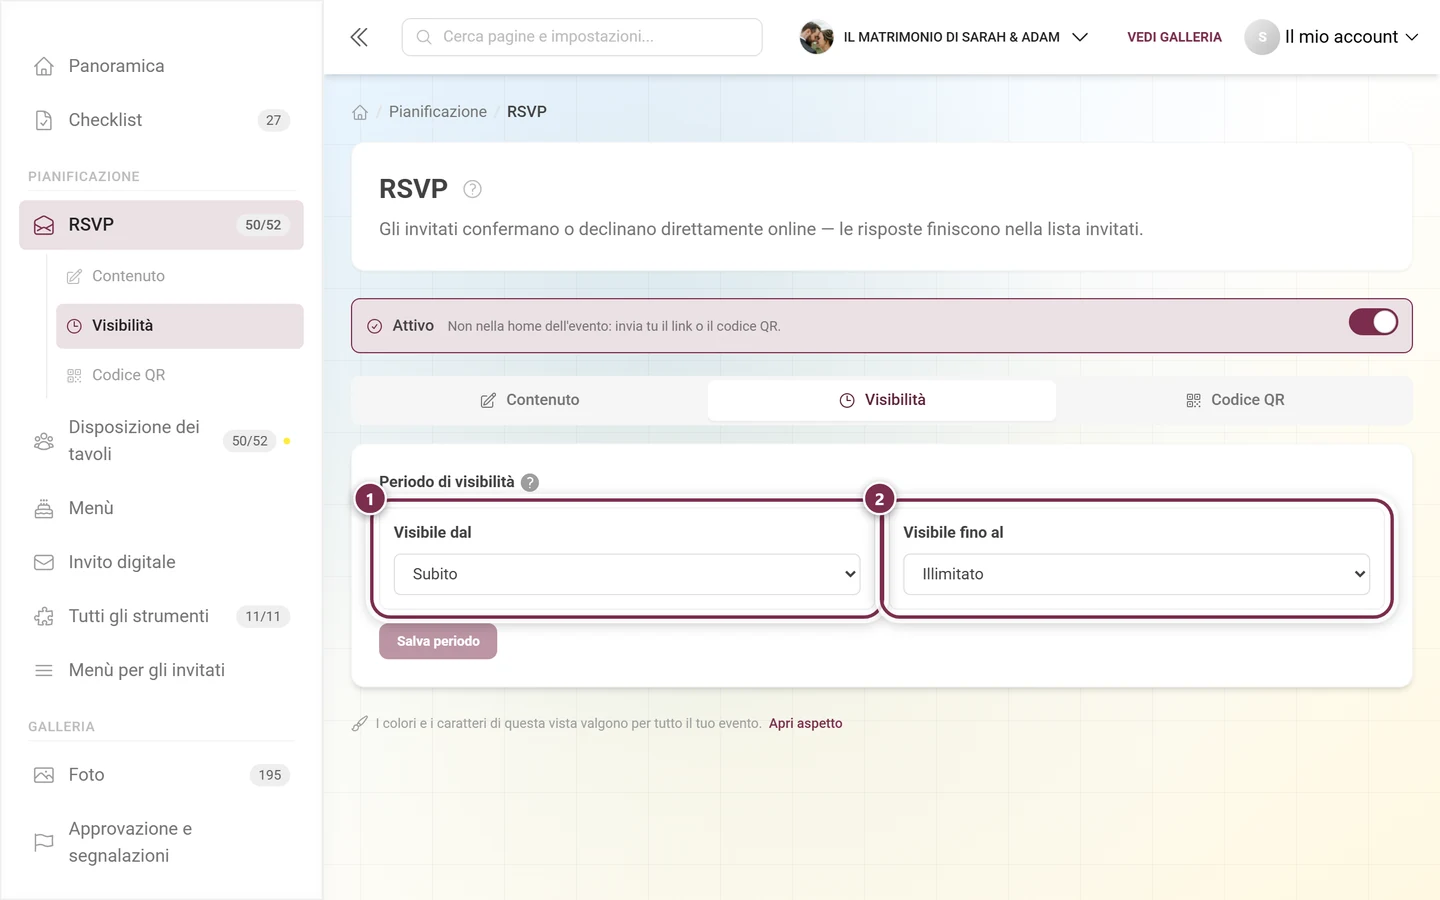
Task: Click the 27 badge next to Checklist
Action: point(274,120)
